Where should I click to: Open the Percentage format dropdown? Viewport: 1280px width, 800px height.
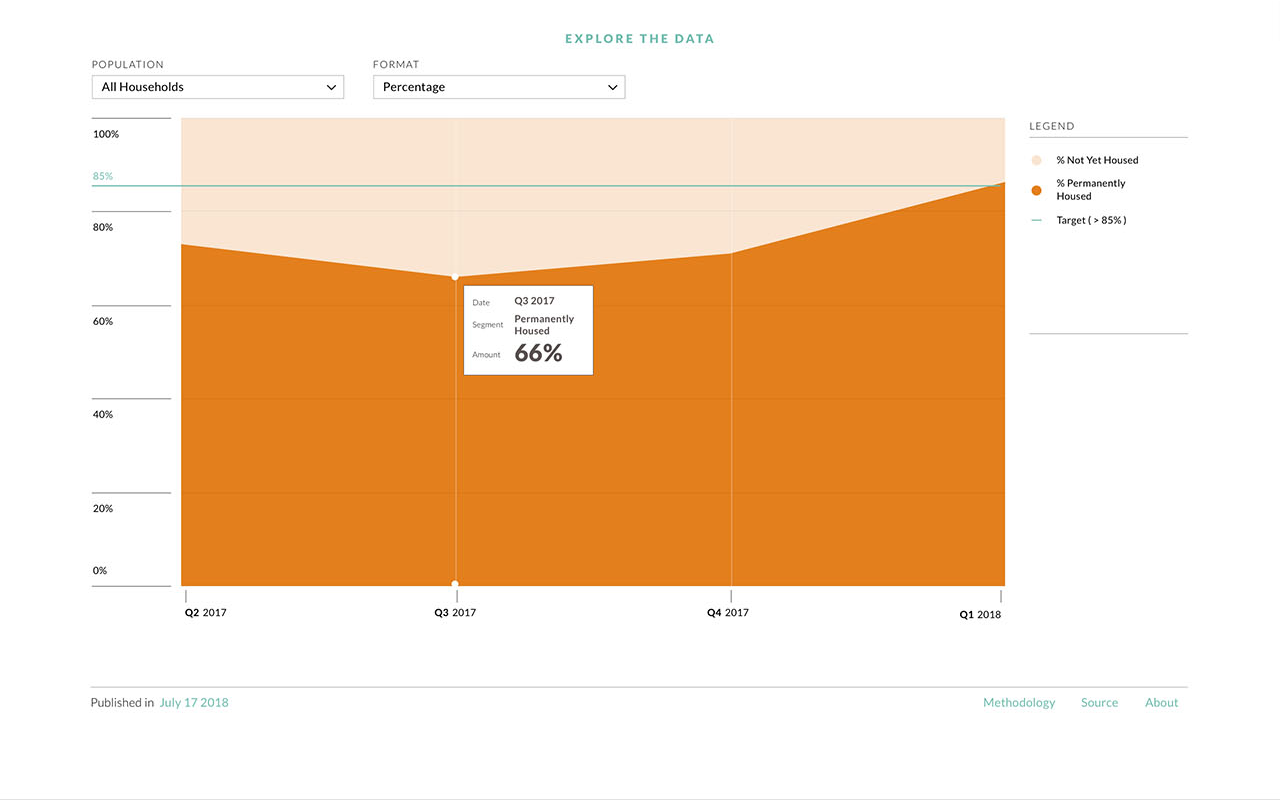coord(498,87)
